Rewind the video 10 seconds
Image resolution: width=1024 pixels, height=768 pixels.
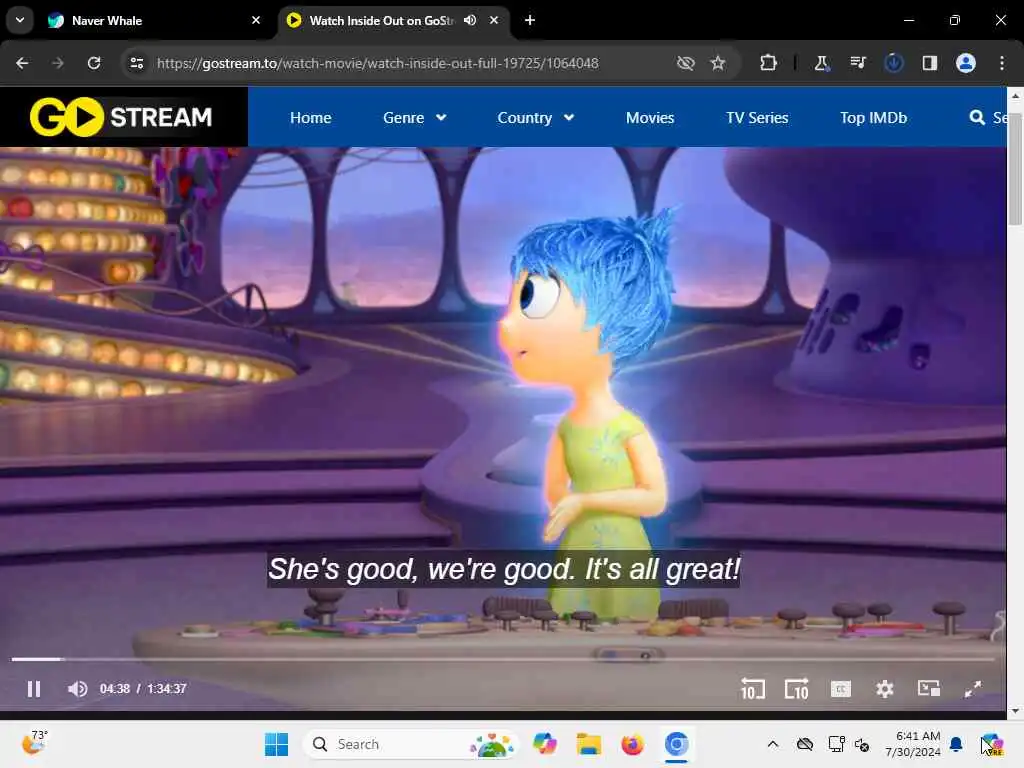(752, 689)
